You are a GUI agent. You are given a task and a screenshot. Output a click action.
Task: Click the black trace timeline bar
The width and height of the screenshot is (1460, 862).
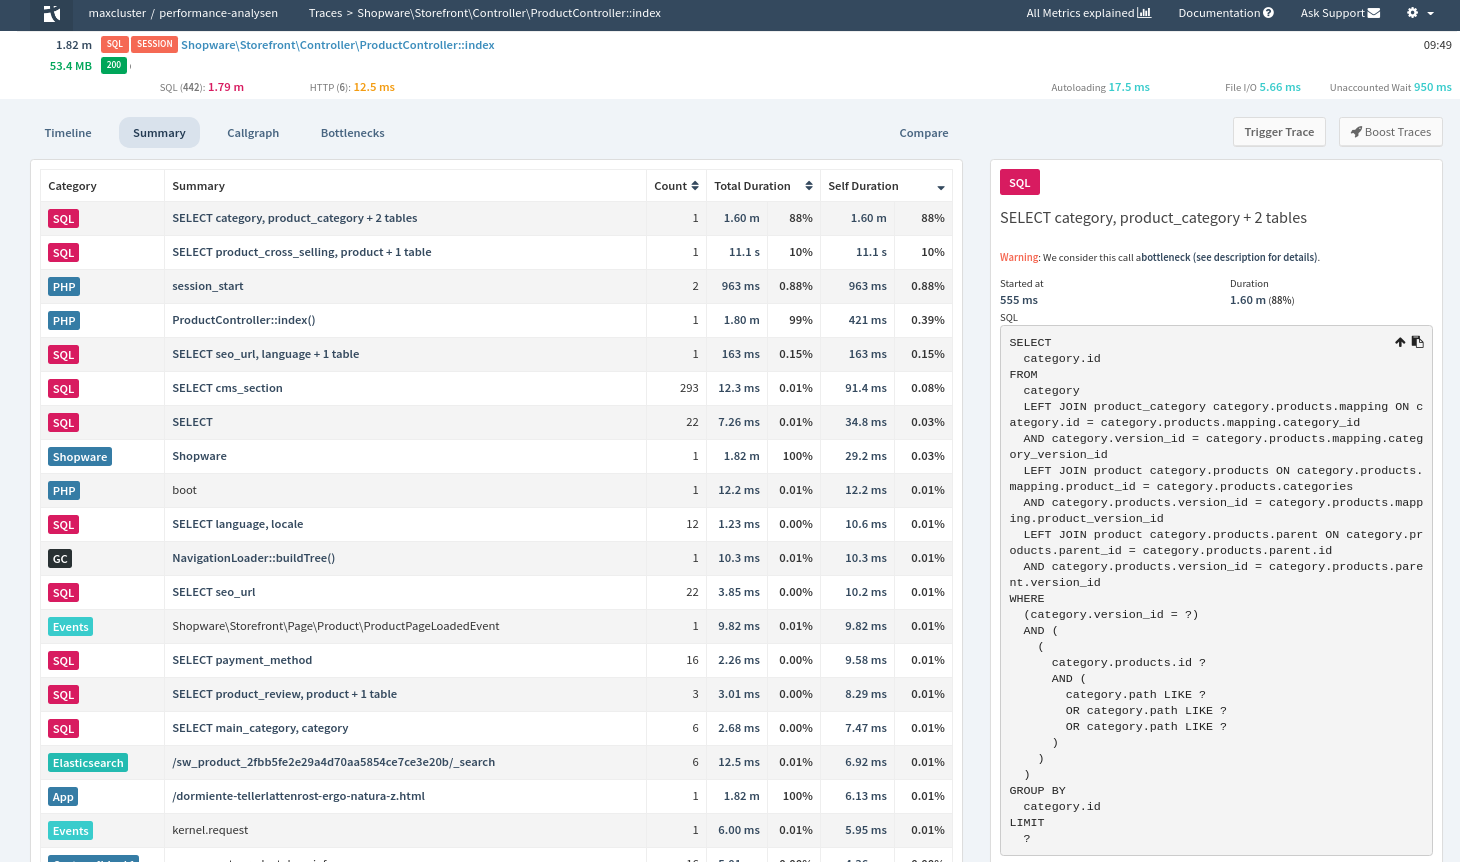coord(294,70)
